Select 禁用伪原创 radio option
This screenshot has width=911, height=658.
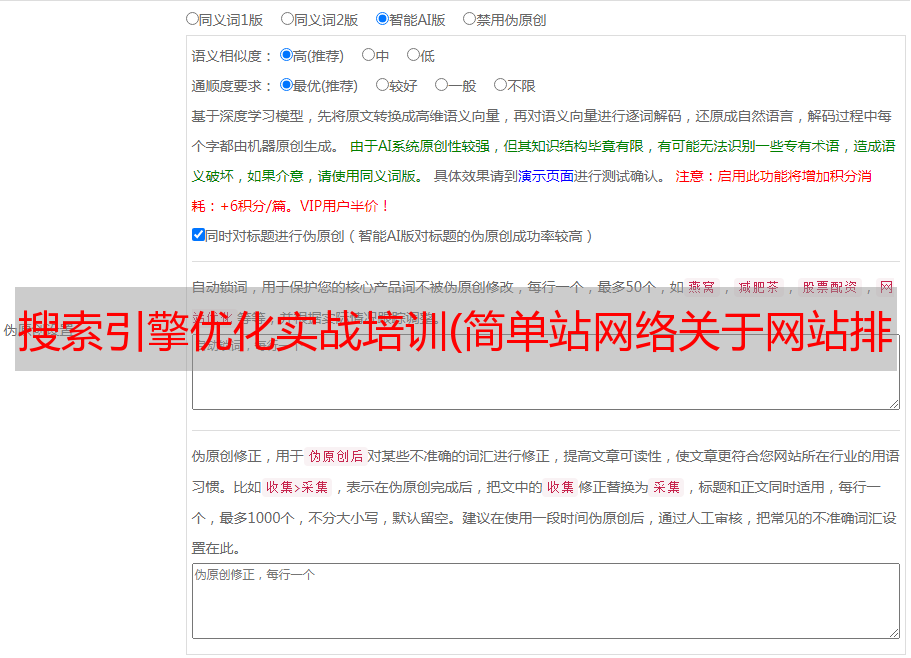pos(469,19)
